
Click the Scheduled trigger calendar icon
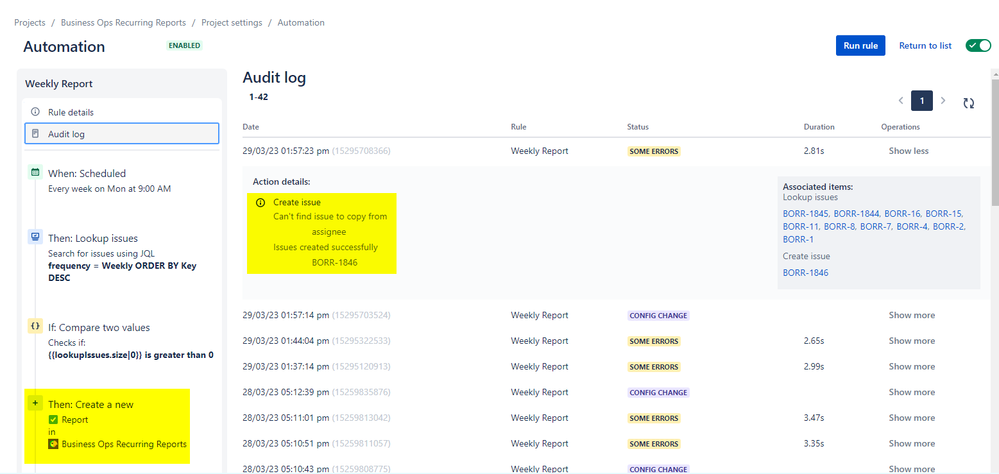coord(35,173)
